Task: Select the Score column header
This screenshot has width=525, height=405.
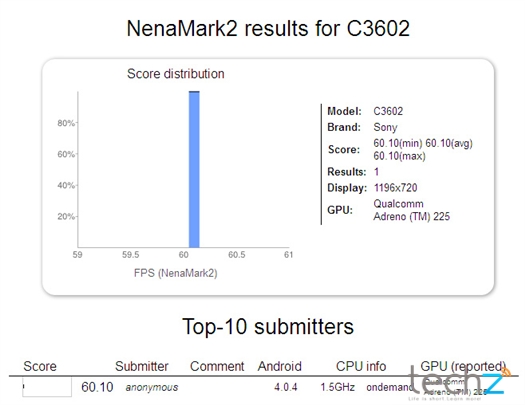Action: tap(40, 366)
